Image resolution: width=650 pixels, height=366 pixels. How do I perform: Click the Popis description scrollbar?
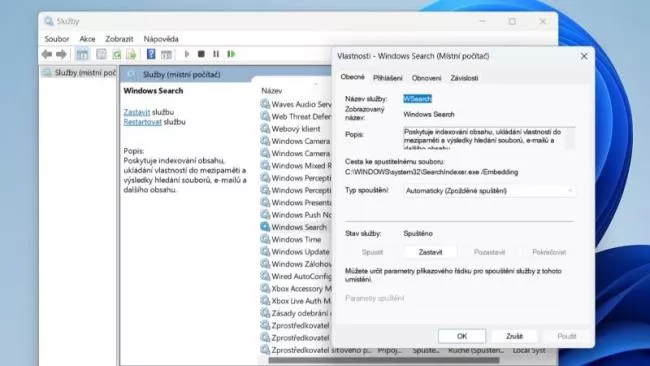pos(570,138)
